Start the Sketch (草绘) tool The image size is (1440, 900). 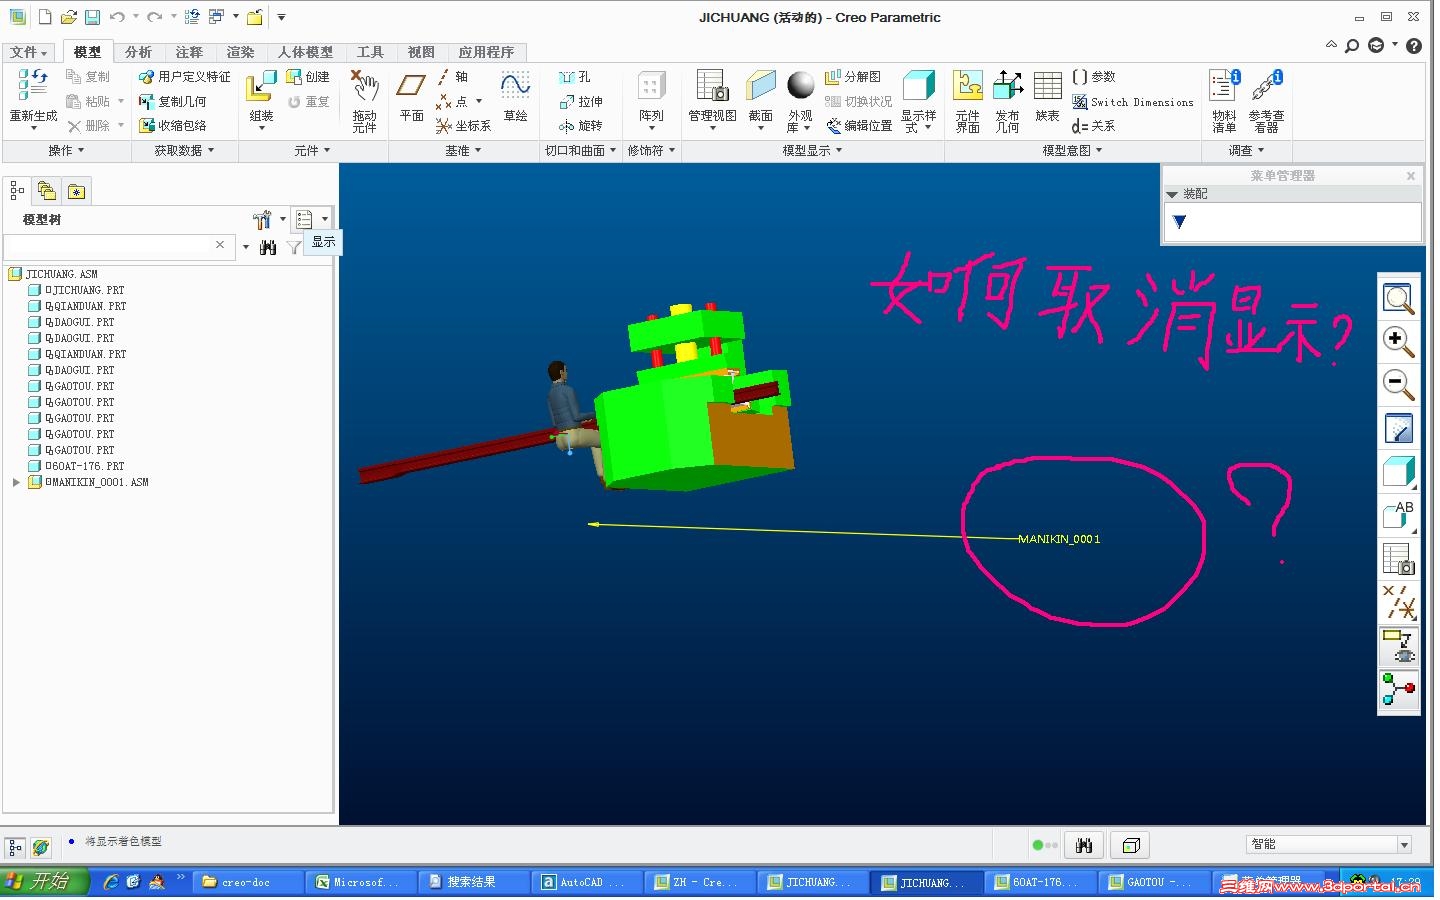tap(515, 97)
